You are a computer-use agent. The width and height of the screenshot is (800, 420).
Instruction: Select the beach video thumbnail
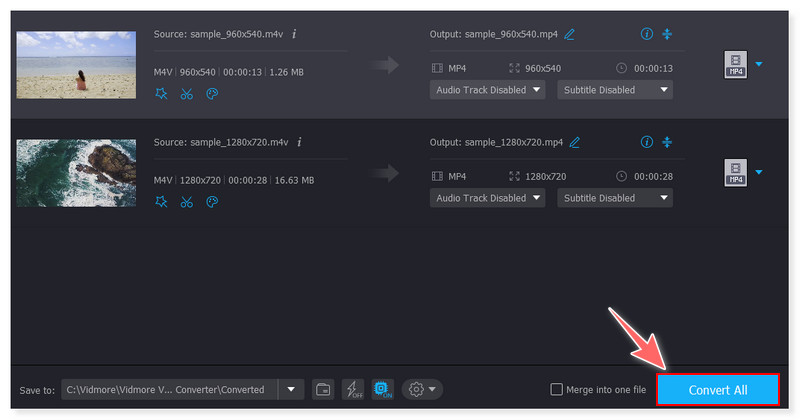point(75,65)
